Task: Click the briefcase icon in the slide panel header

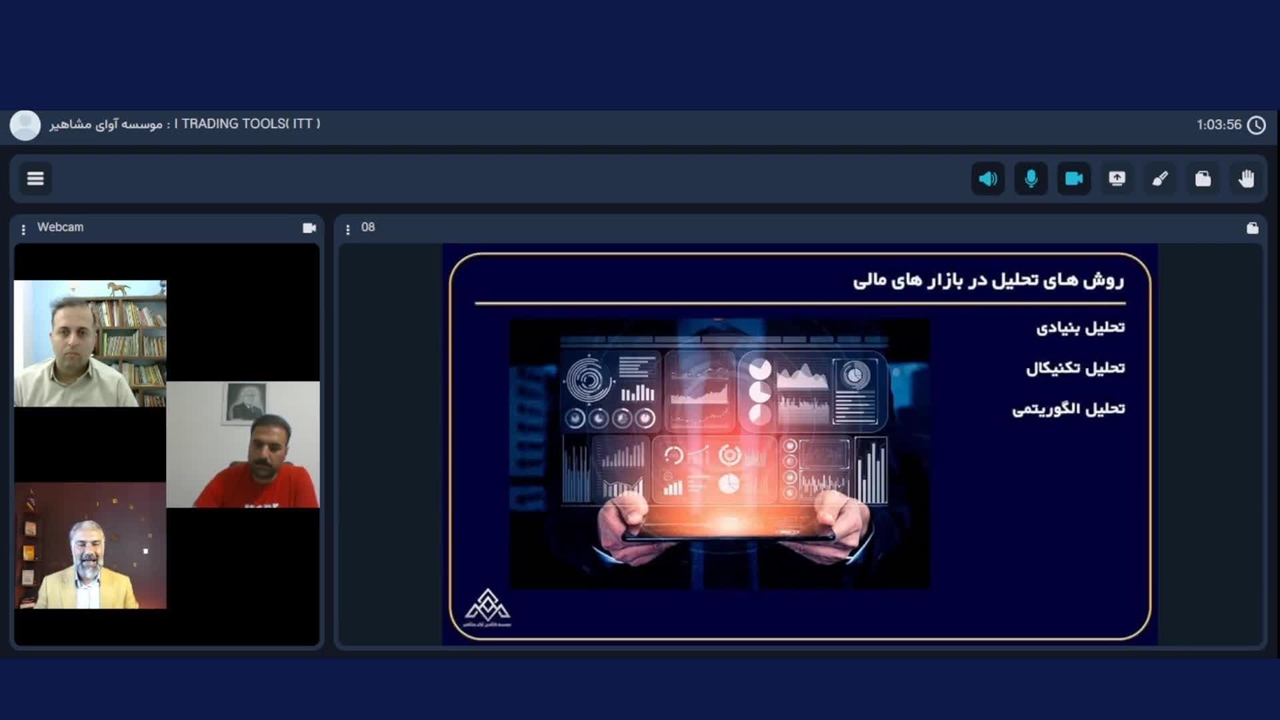Action: (x=1252, y=228)
